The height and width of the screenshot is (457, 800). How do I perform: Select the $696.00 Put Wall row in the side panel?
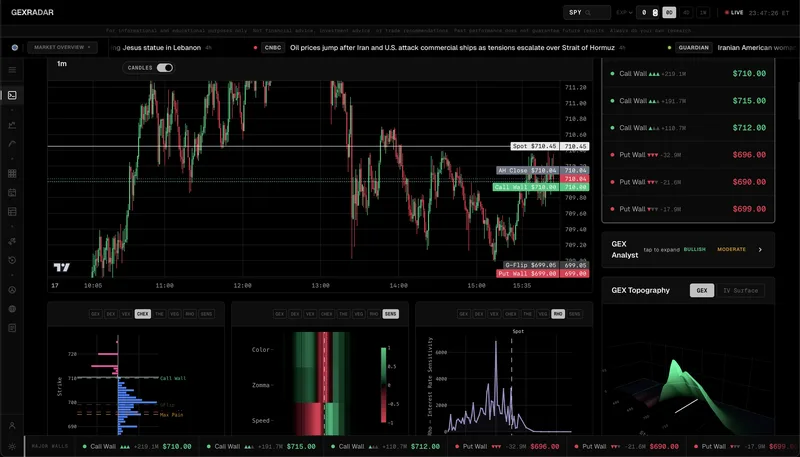coord(688,155)
